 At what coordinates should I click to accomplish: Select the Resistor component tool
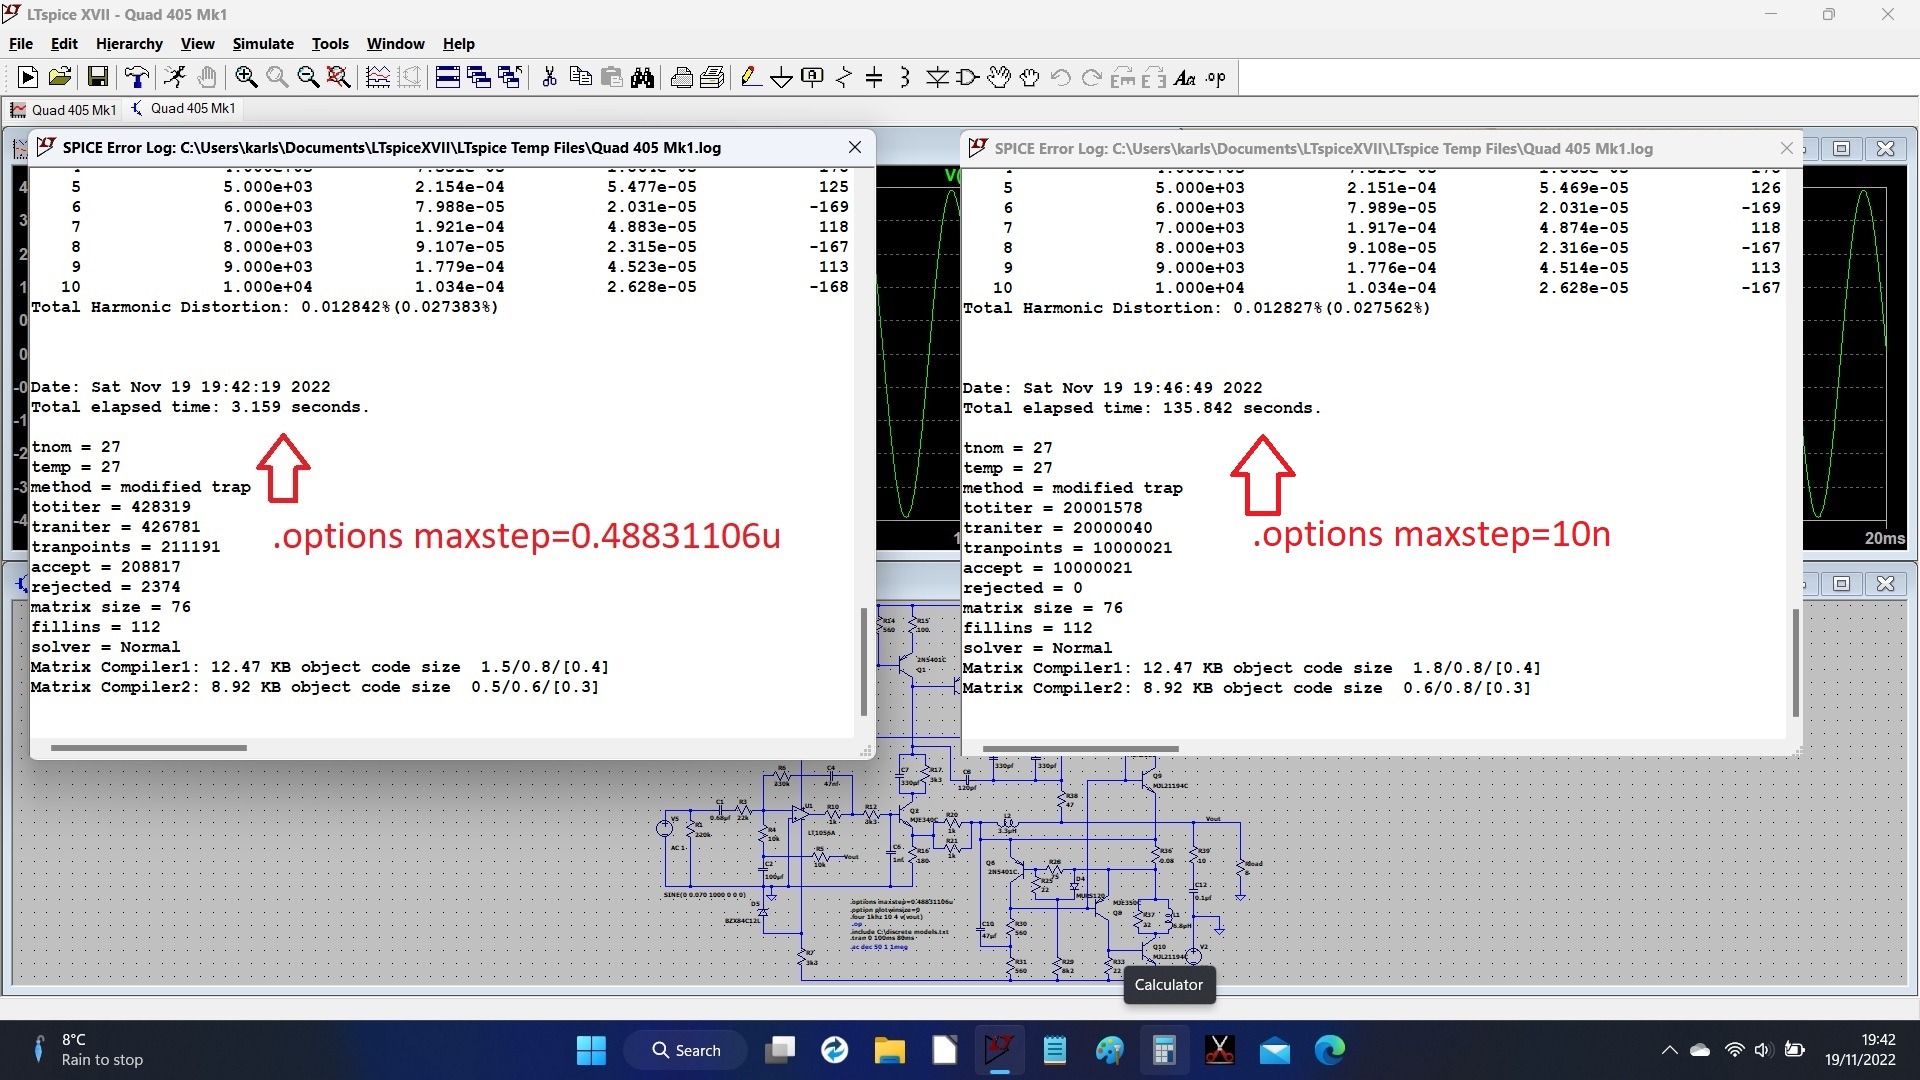coord(843,77)
